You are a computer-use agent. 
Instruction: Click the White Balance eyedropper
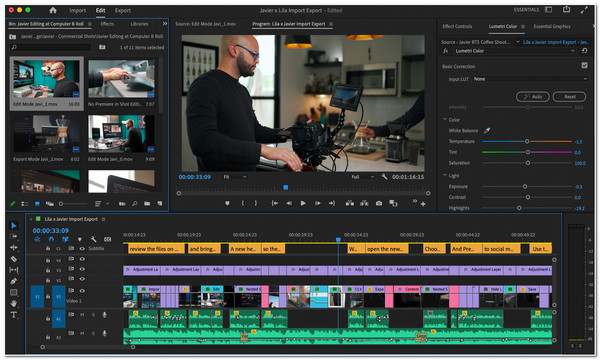[x=487, y=130]
